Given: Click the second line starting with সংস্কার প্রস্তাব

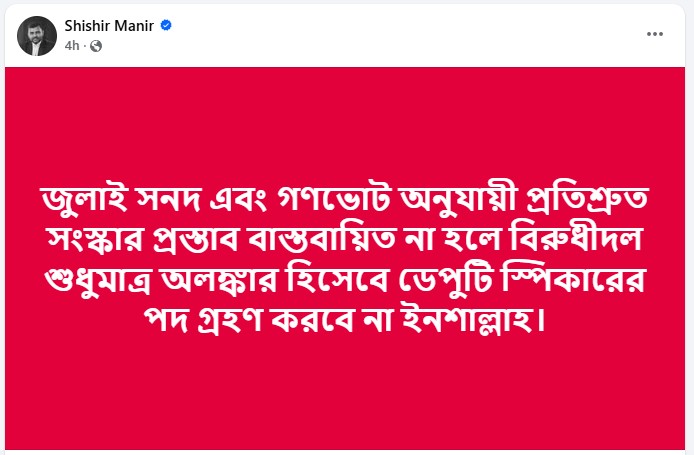Looking at the screenshot, I should (x=346, y=240).
